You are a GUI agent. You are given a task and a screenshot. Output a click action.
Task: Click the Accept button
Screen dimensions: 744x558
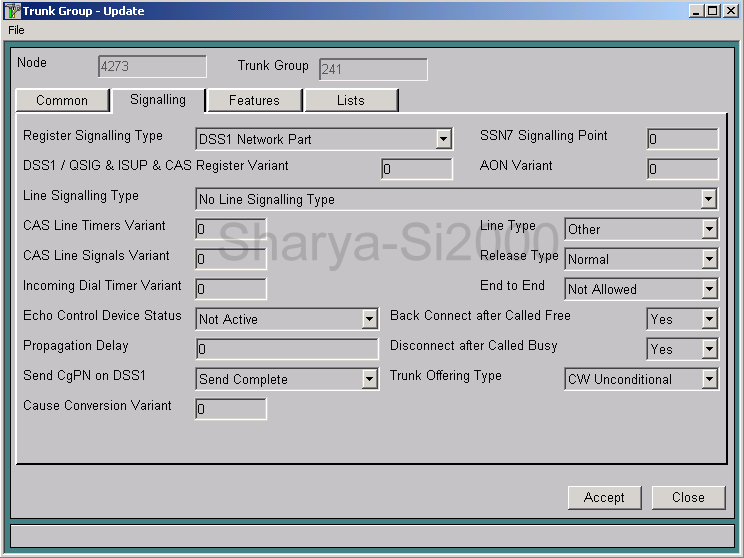point(604,497)
